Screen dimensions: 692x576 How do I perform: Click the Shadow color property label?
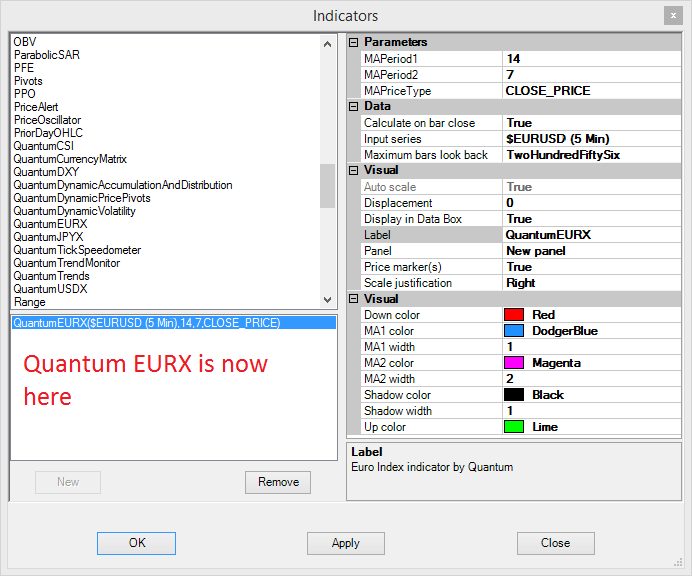[x=397, y=395]
